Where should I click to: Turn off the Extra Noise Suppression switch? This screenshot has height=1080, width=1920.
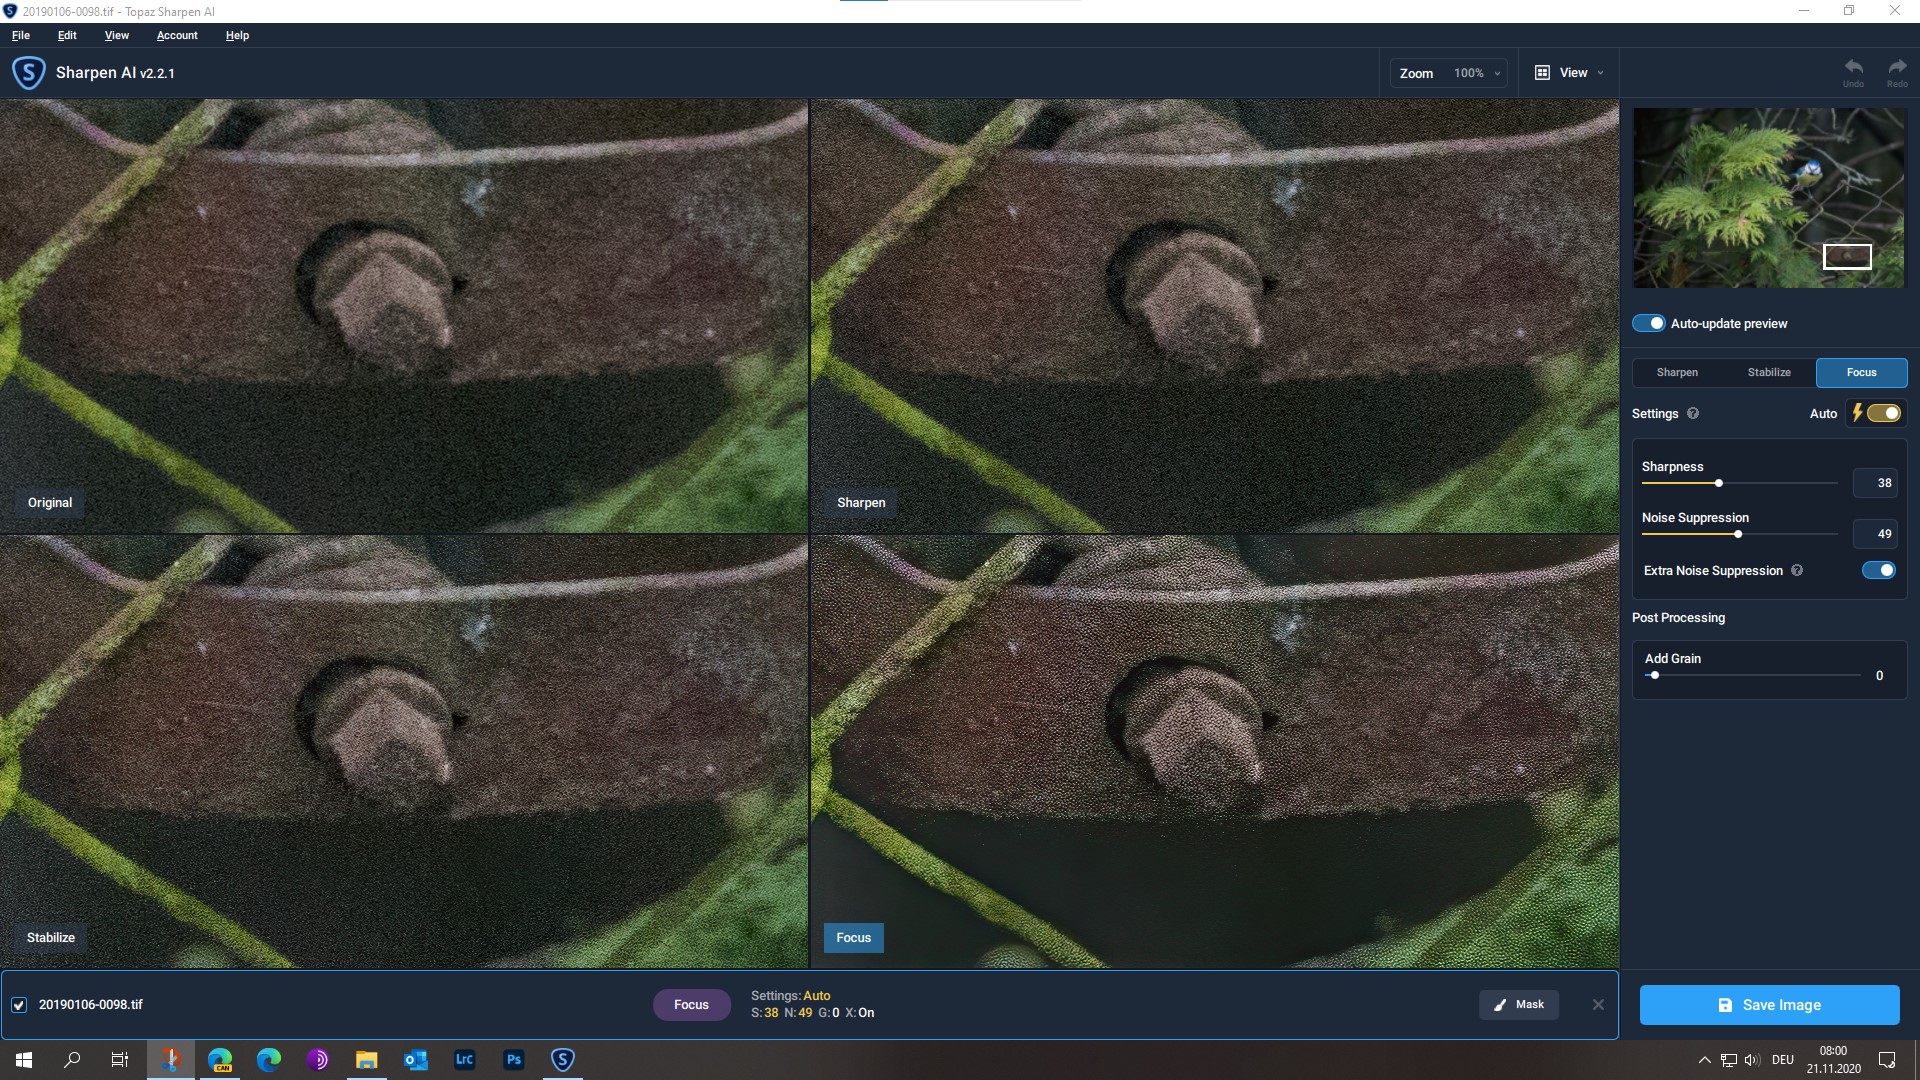click(1878, 570)
